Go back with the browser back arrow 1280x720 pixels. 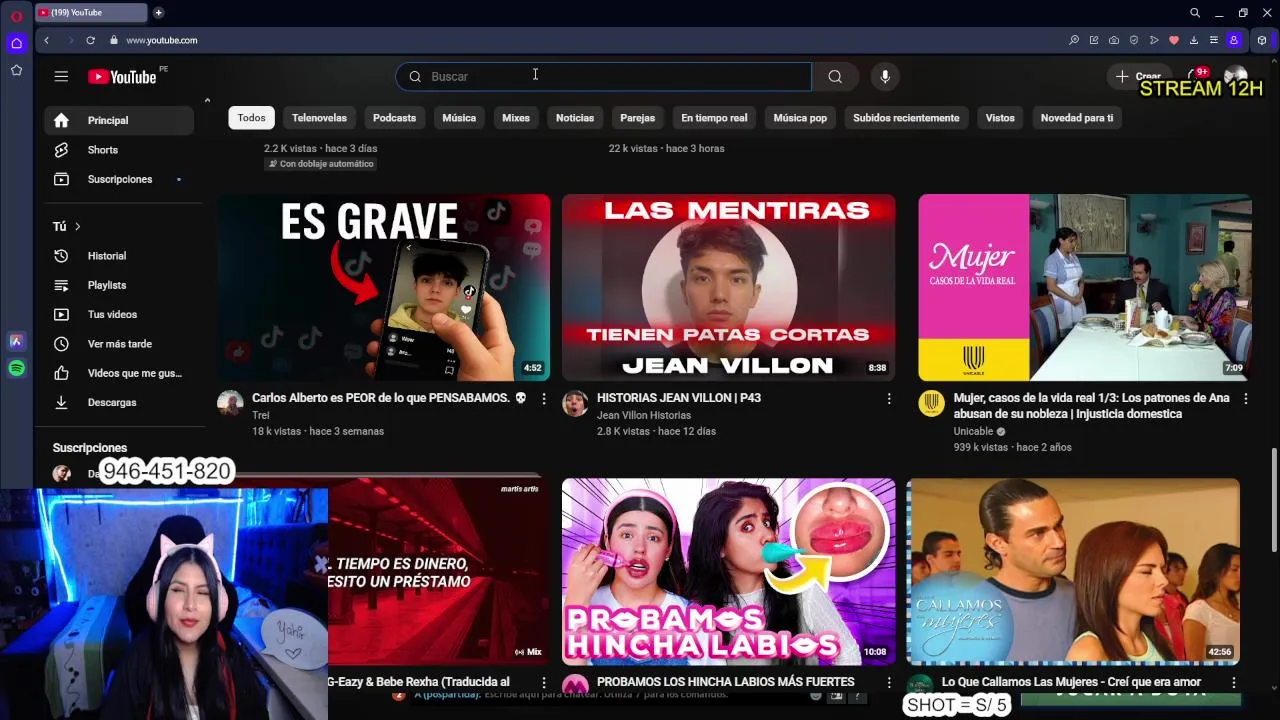46,40
